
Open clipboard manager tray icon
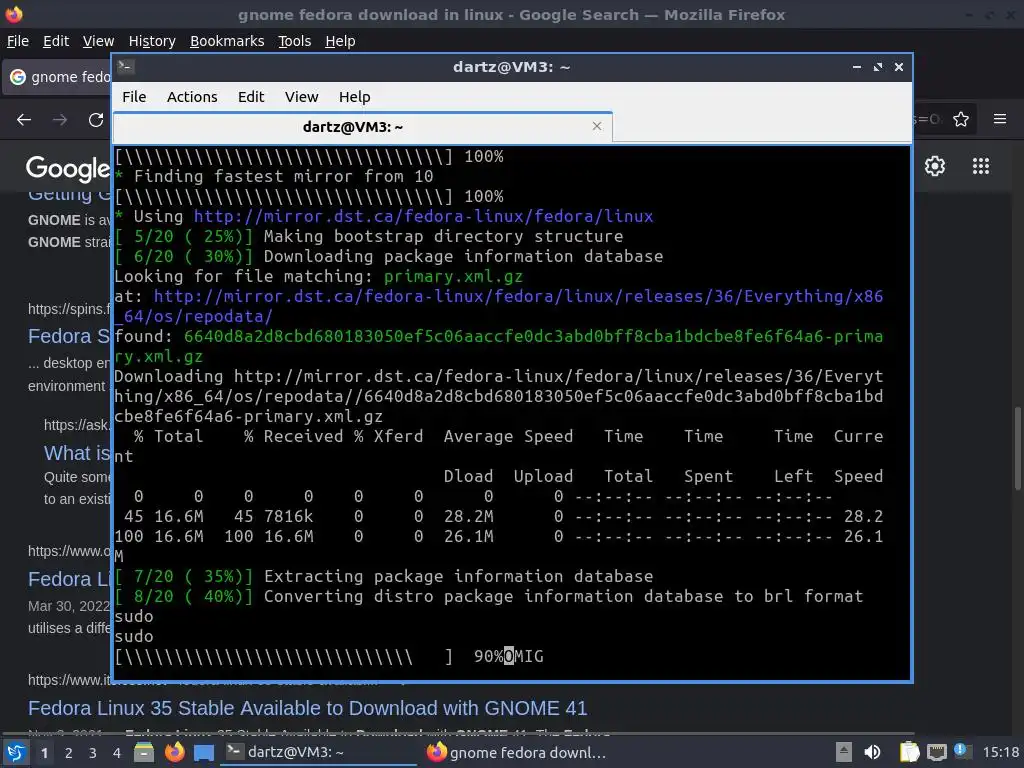coord(909,752)
